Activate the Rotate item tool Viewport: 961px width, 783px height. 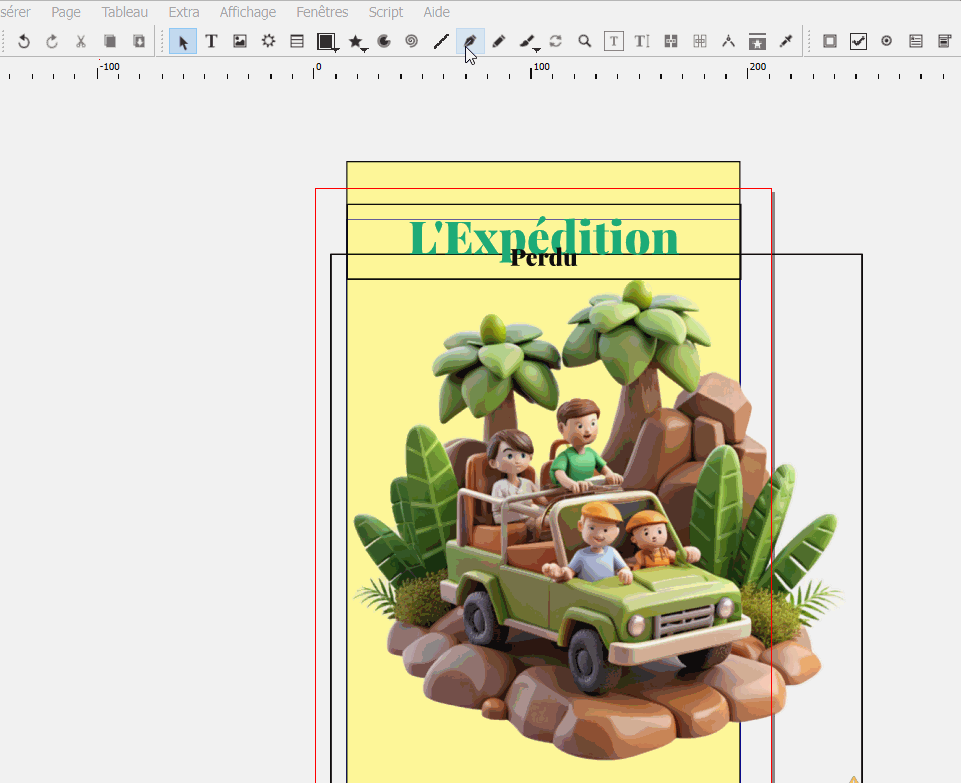point(556,41)
